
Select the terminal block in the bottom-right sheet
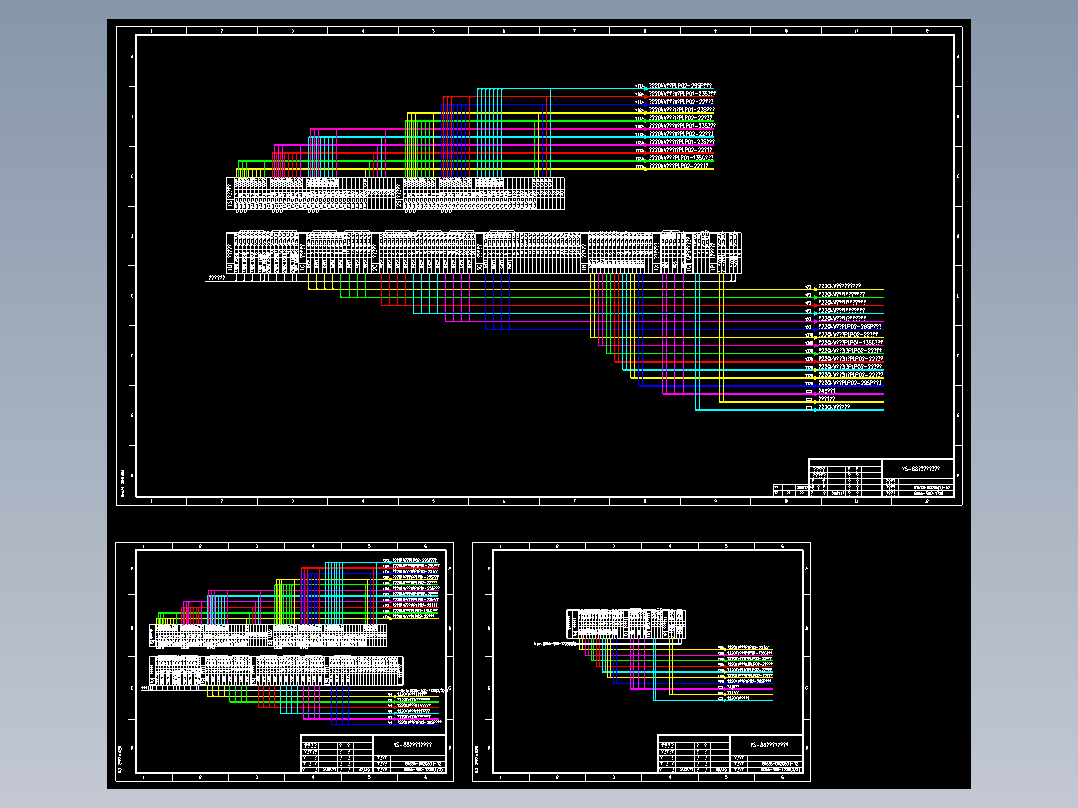click(626, 624)
